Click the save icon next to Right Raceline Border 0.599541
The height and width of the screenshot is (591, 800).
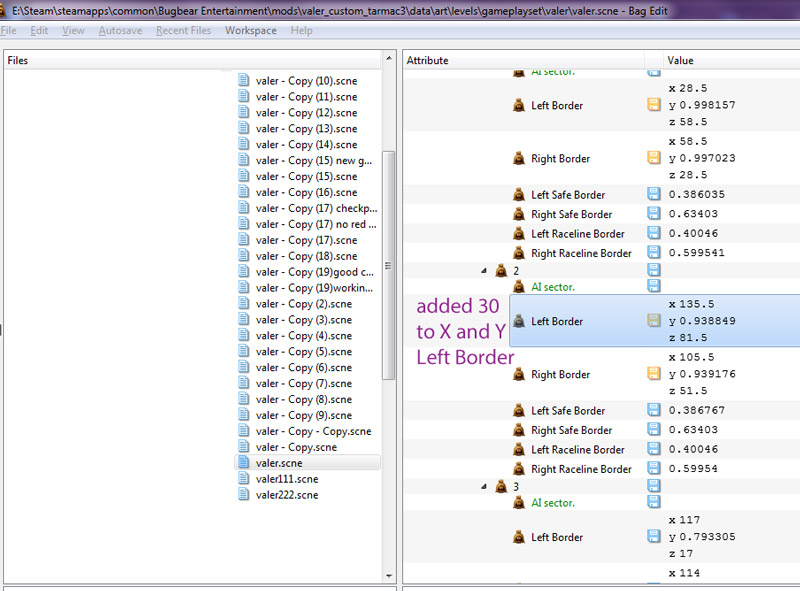[654, 252]
